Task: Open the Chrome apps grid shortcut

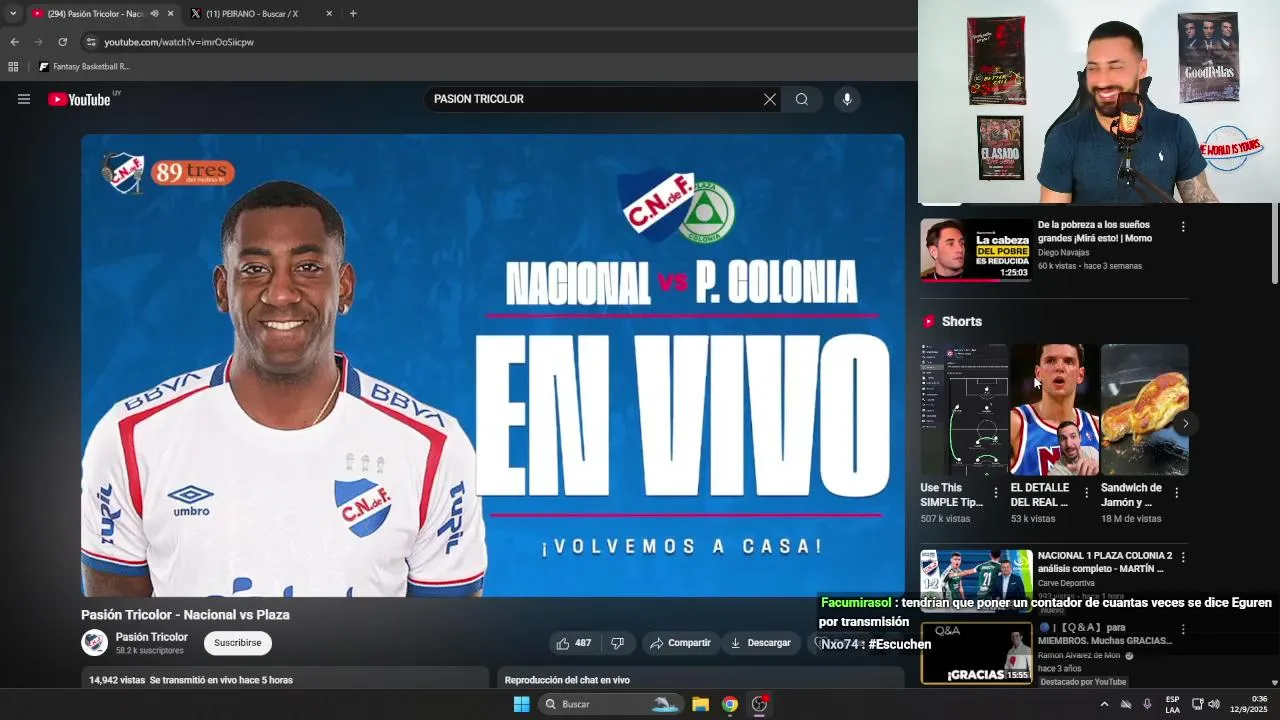Action: click(13, 67)
